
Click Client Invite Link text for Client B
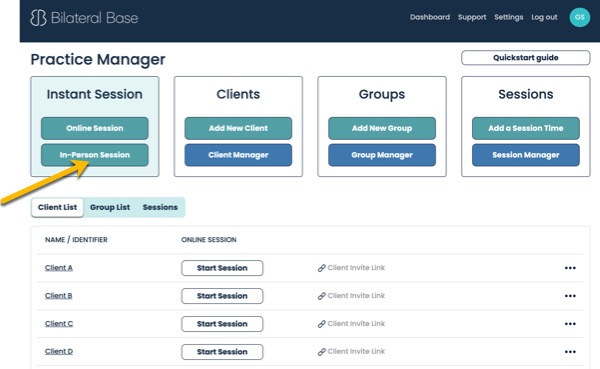(356, 296)
